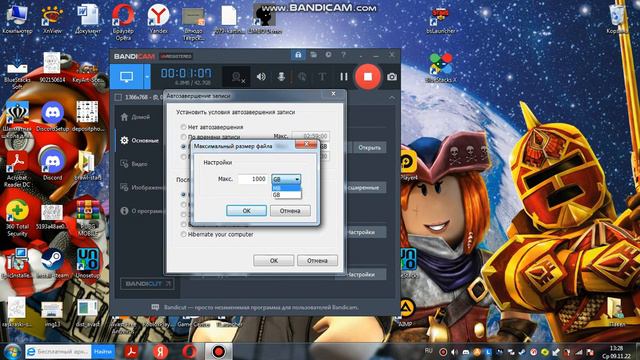The image size is (640, 360).
Task: Open the Изображения tab in Bandicam sidebar
Action: pyautogui.click(x=142, y=187)
